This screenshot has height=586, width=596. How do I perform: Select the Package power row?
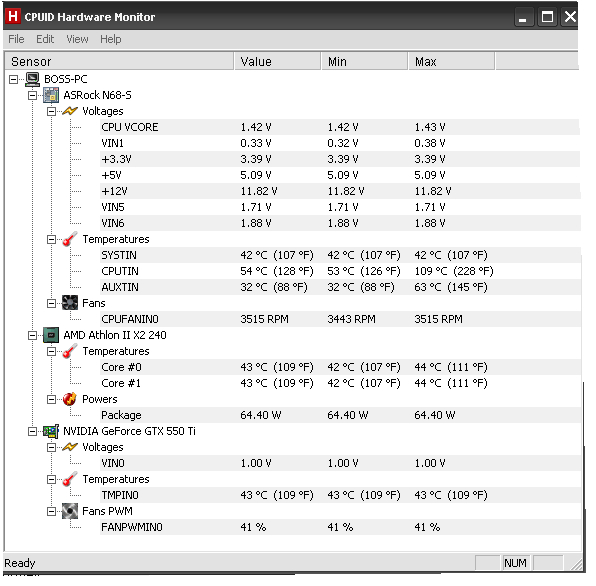click(x=340, y=415)
